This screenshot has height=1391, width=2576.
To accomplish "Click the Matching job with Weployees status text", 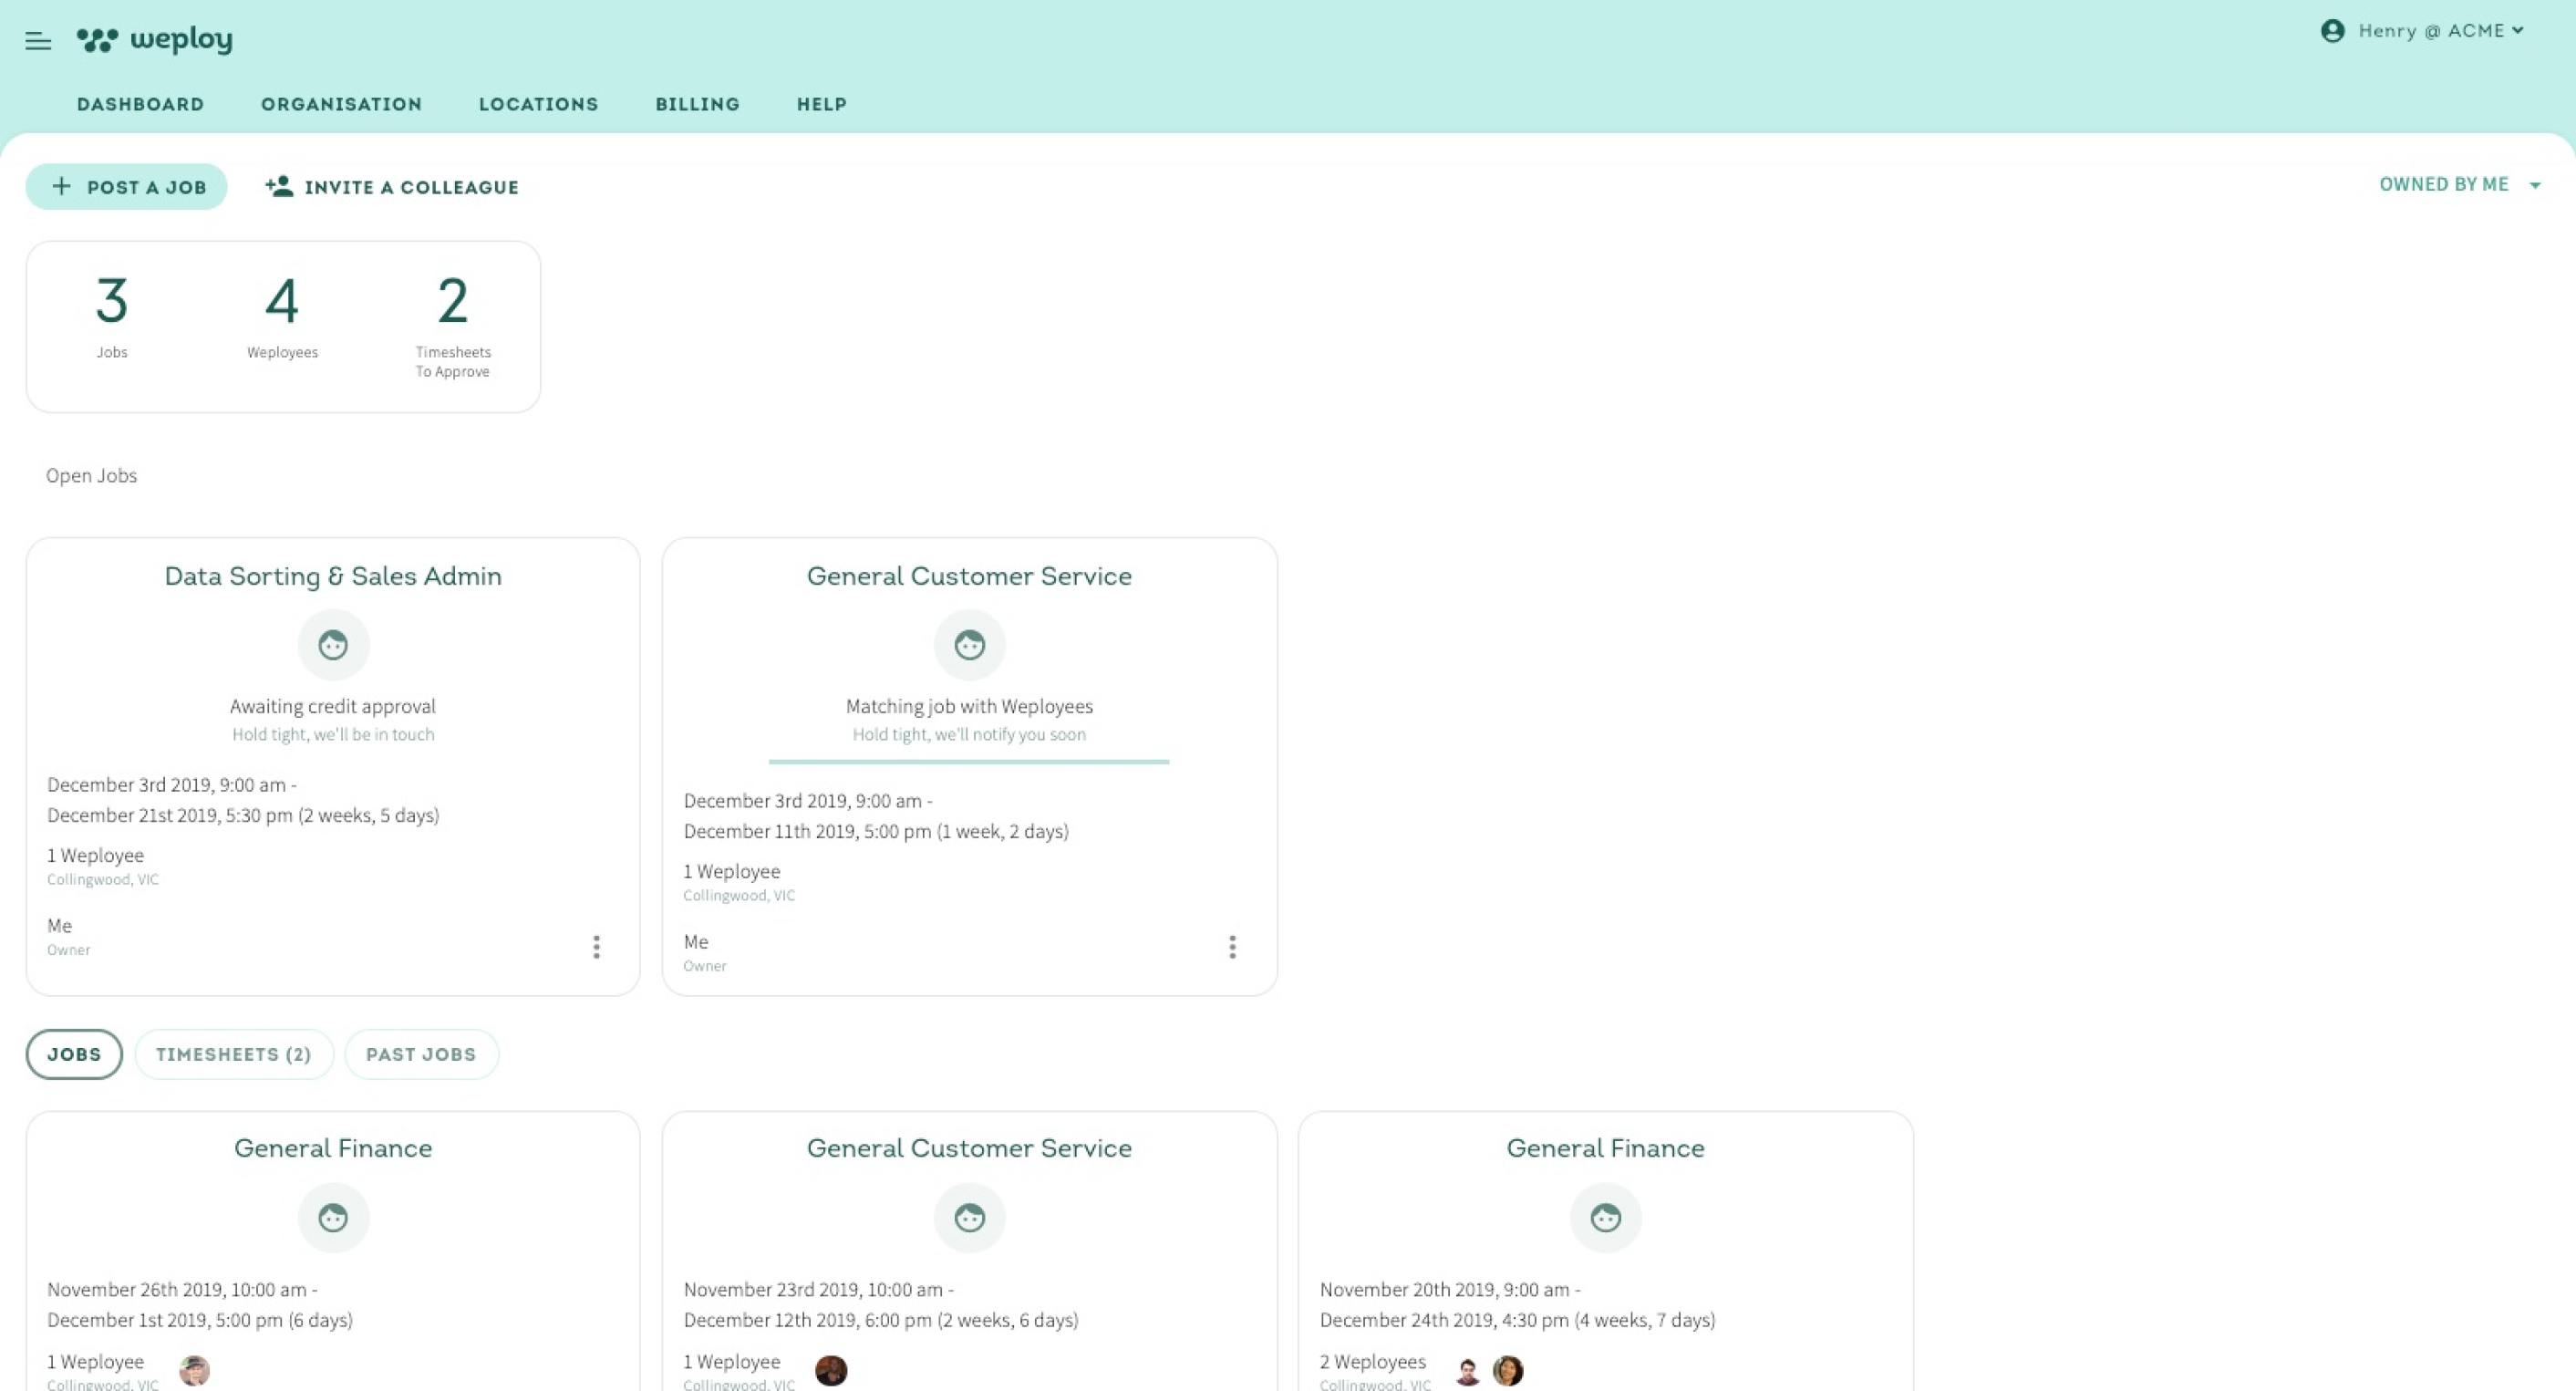I will [969, 706].
